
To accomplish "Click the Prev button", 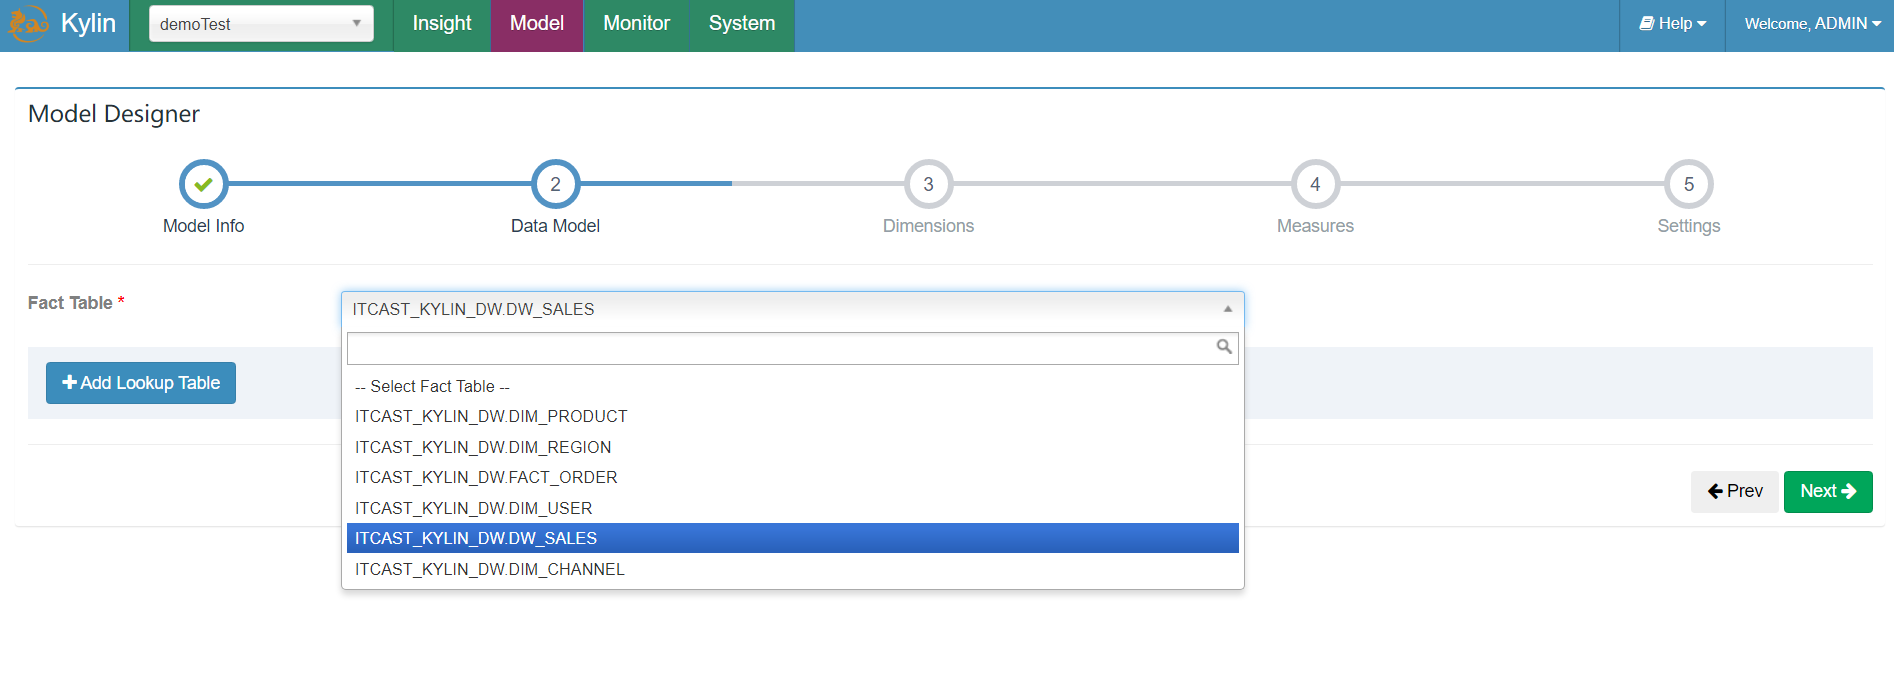I will pyautogui.click(x=1735, y=491).
